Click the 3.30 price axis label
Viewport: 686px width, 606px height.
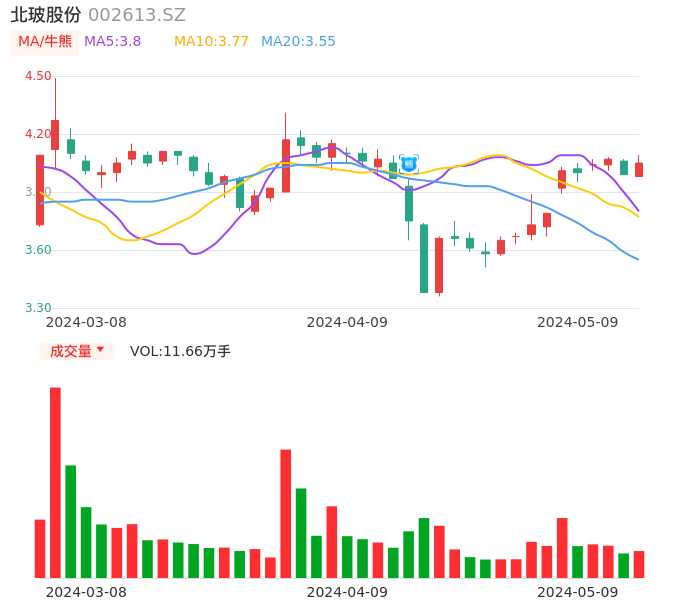pyautogui.click(x=38, y=308)
